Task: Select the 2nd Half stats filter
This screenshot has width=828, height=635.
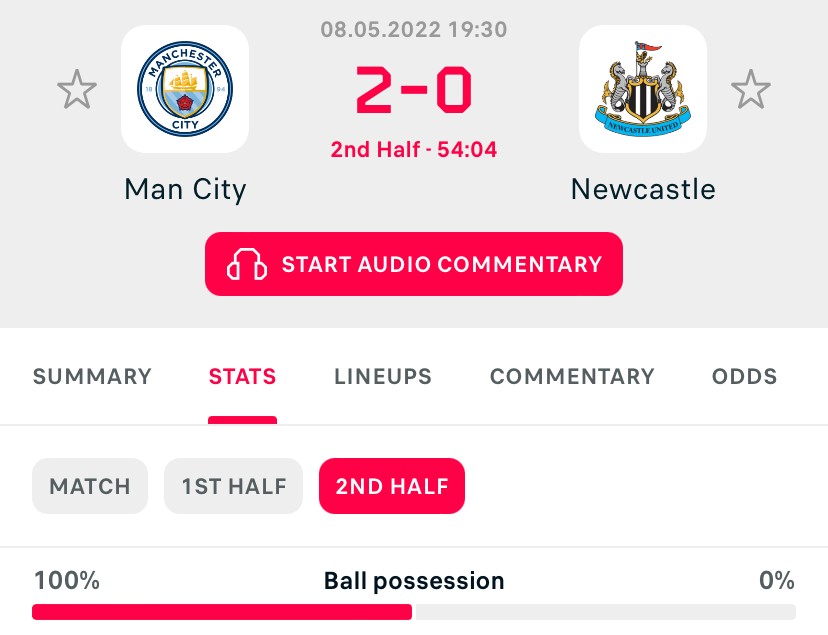Action: coord(392,486)
